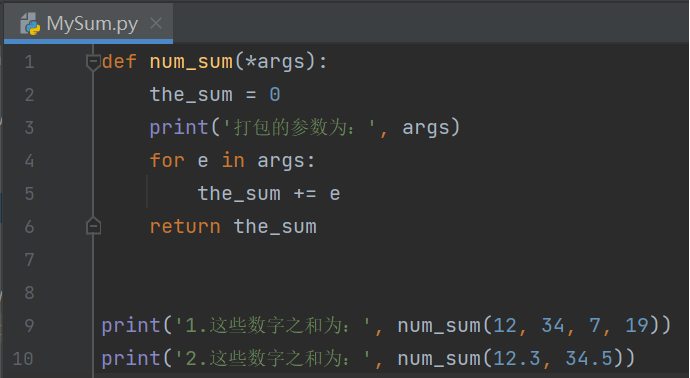Click the number 19 on line 9

click(636, 326)
